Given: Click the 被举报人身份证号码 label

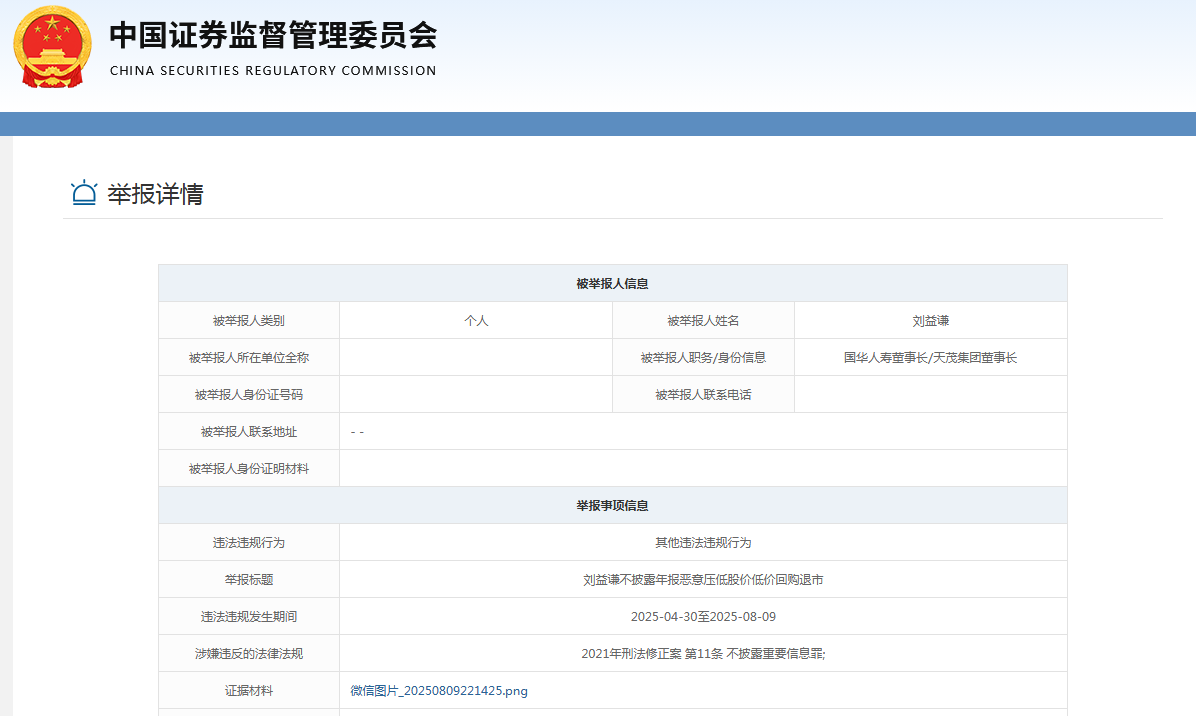Looking at the screenshot, I should point(249,395).
